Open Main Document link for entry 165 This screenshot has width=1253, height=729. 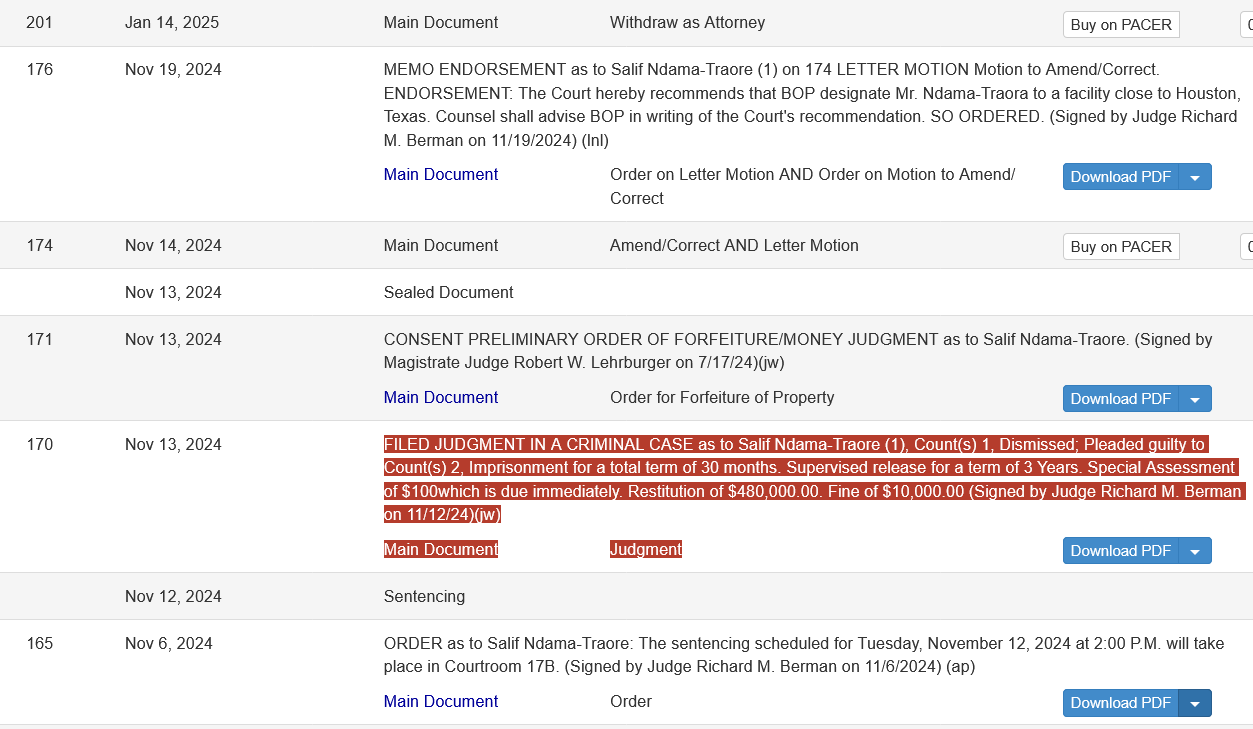(x=441, y=702)
